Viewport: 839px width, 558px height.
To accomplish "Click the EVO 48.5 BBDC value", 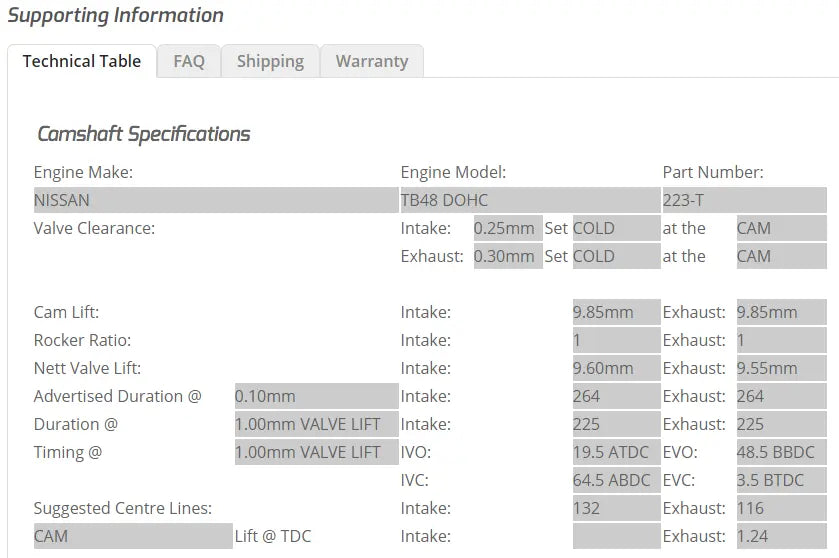I will click(781, 452).
